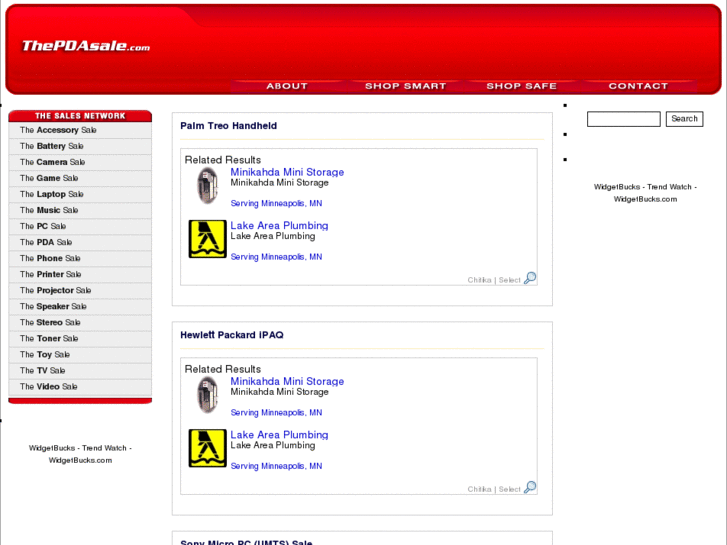Screen dimensions: 727x545
Task: Open The Speaker Sale
Action: (53, 306)
